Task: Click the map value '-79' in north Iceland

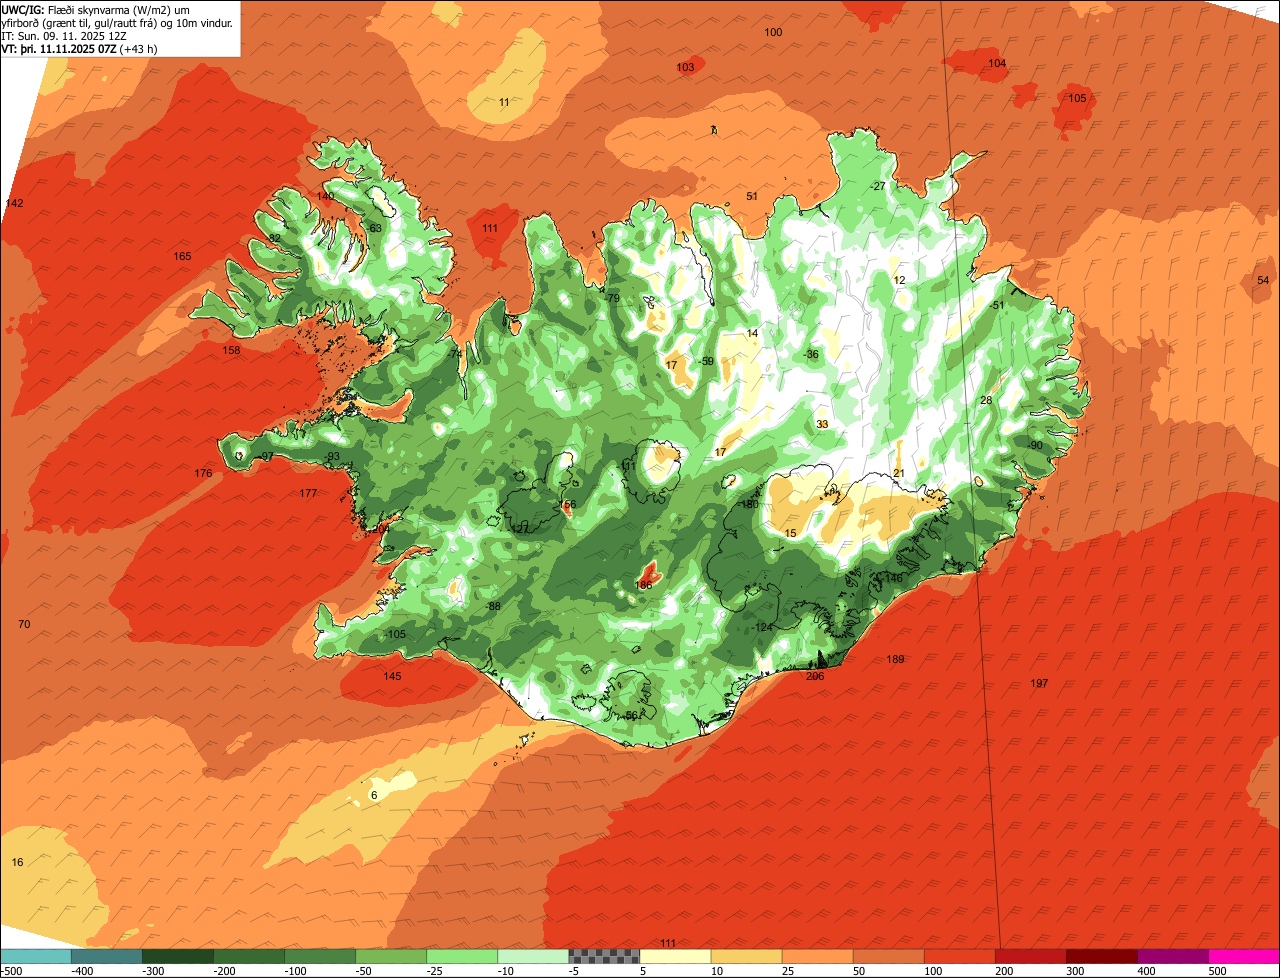Action: click(x=613, y=298)
